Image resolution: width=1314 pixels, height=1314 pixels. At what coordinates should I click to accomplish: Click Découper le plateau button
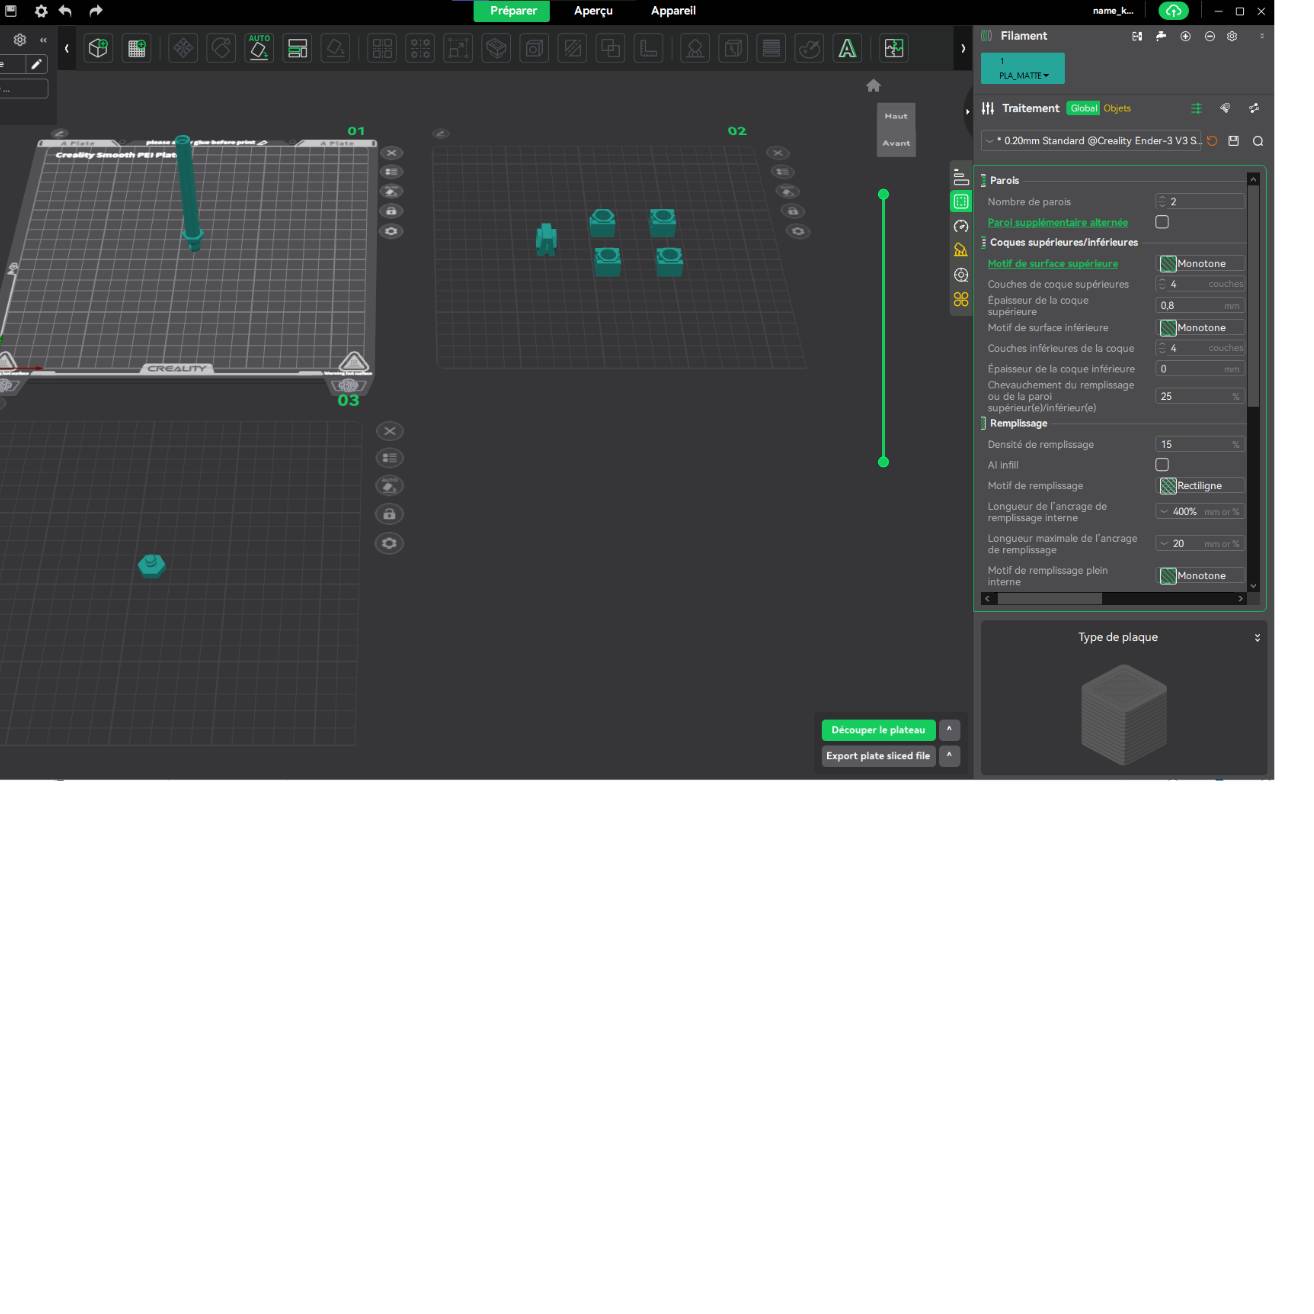point(878,730)
